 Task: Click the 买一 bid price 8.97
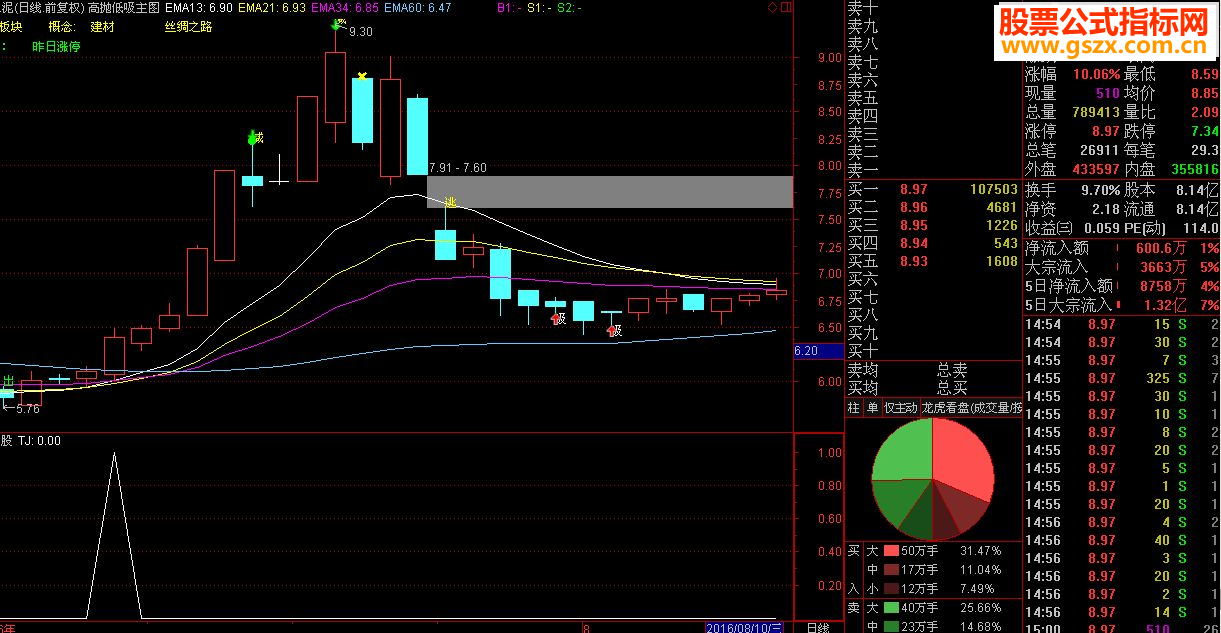914,189
